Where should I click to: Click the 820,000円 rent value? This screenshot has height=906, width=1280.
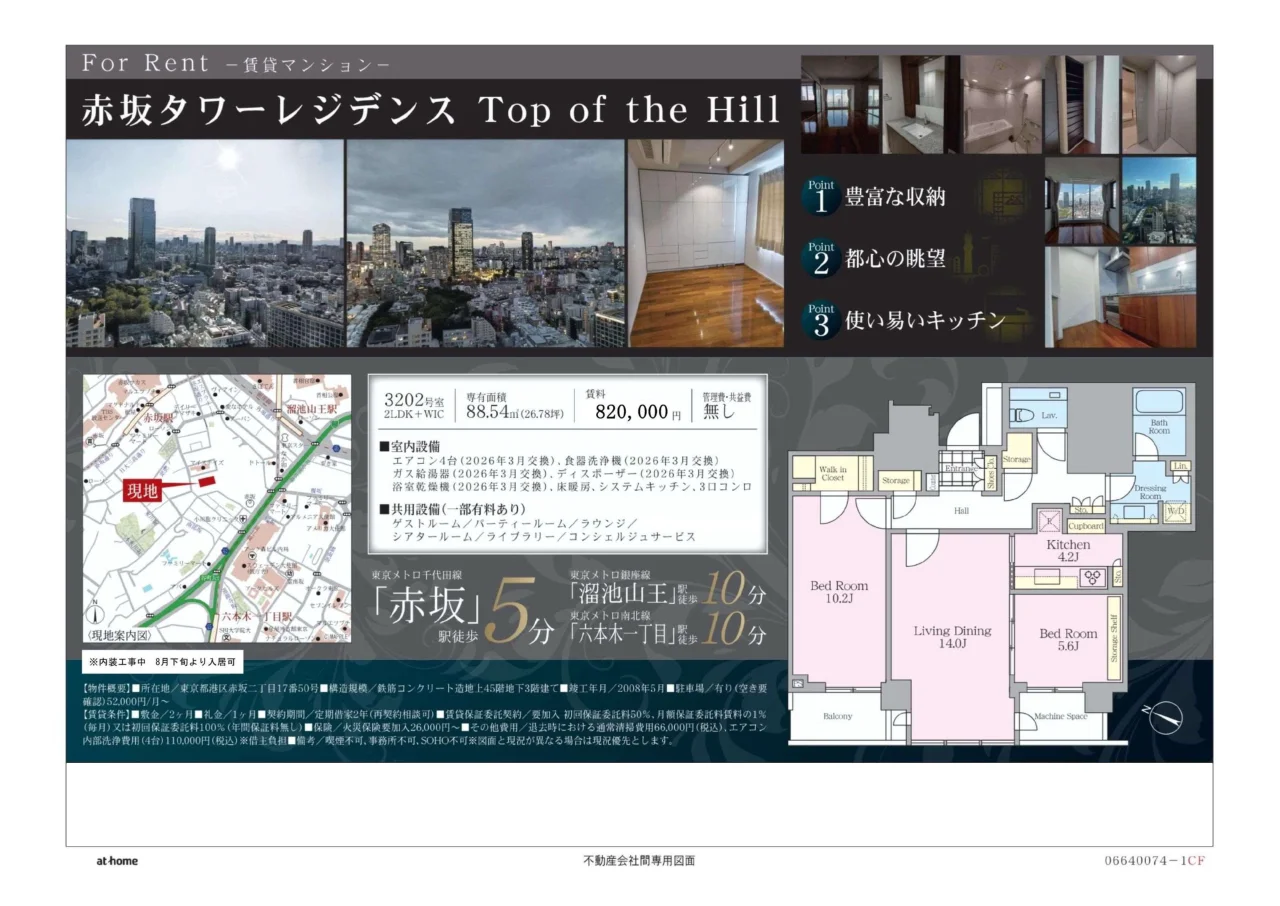click(638, 412)
